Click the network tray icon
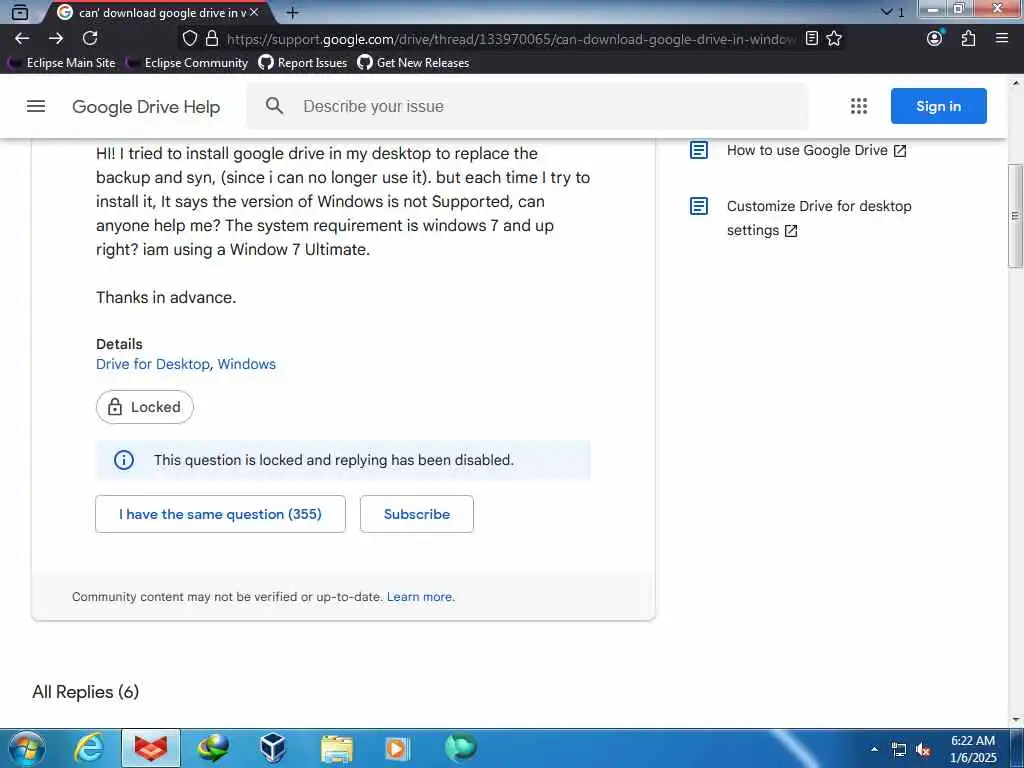 899,750
